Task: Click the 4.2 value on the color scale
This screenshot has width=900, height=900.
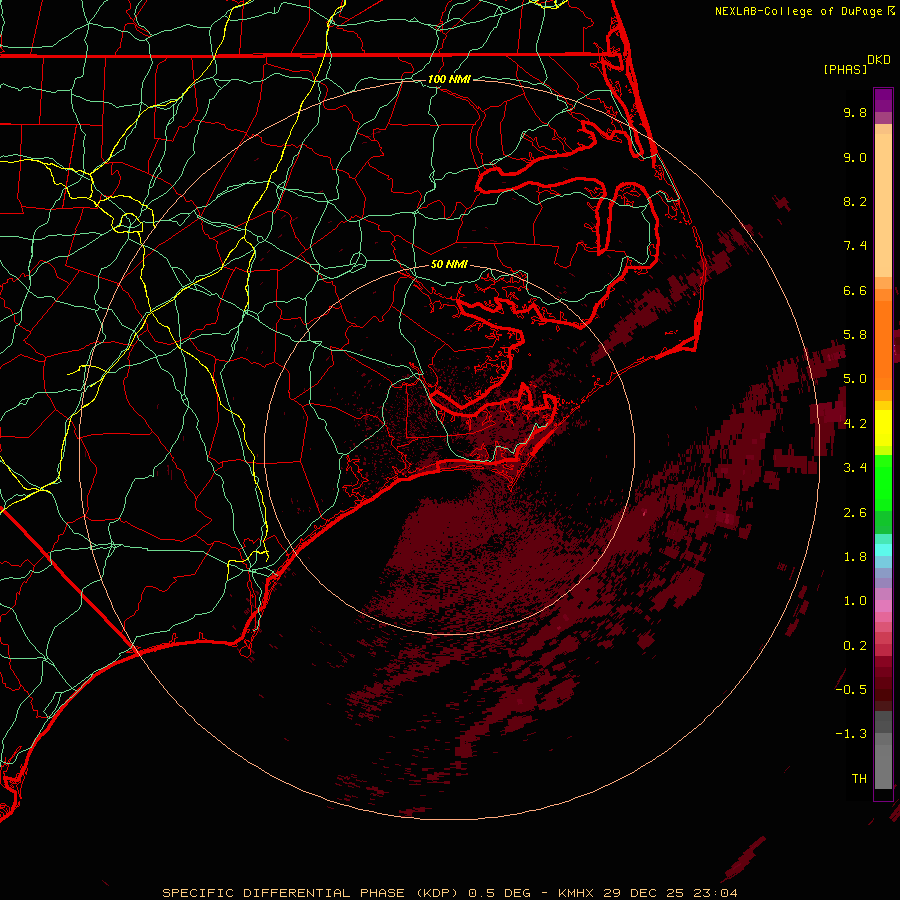Action: [x=855, y=424]
